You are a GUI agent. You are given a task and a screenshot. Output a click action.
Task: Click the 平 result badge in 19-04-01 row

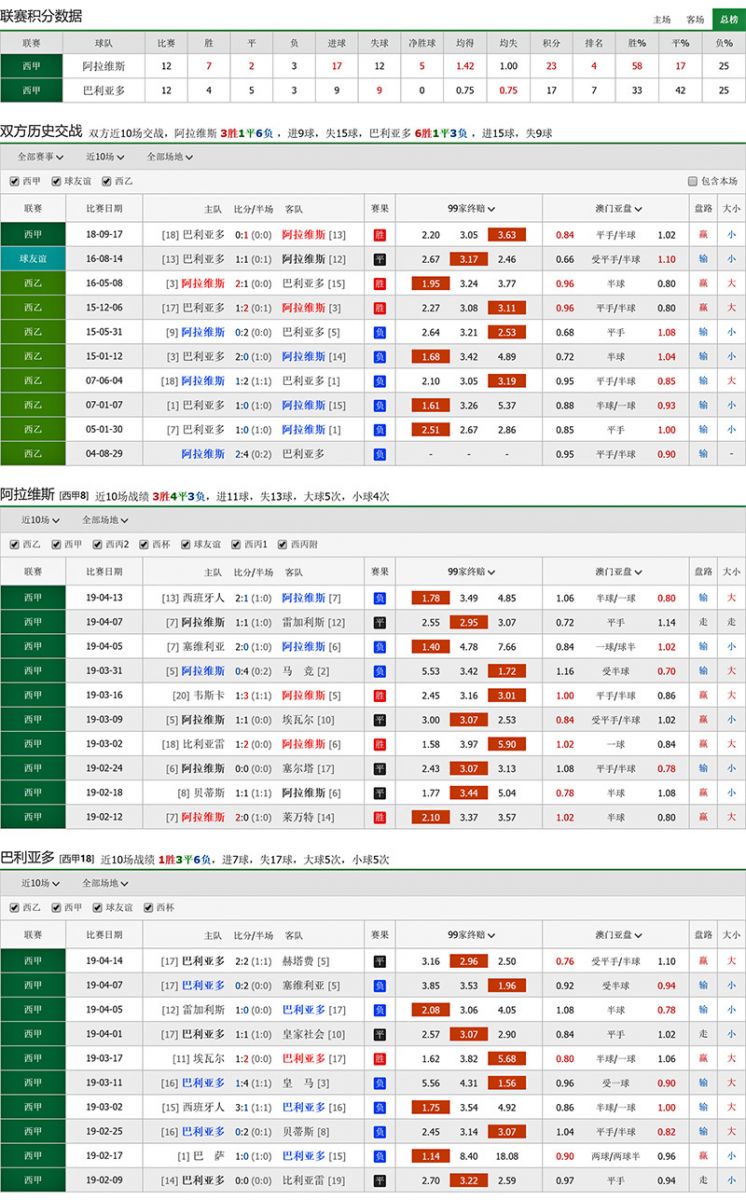(379, 1034)
